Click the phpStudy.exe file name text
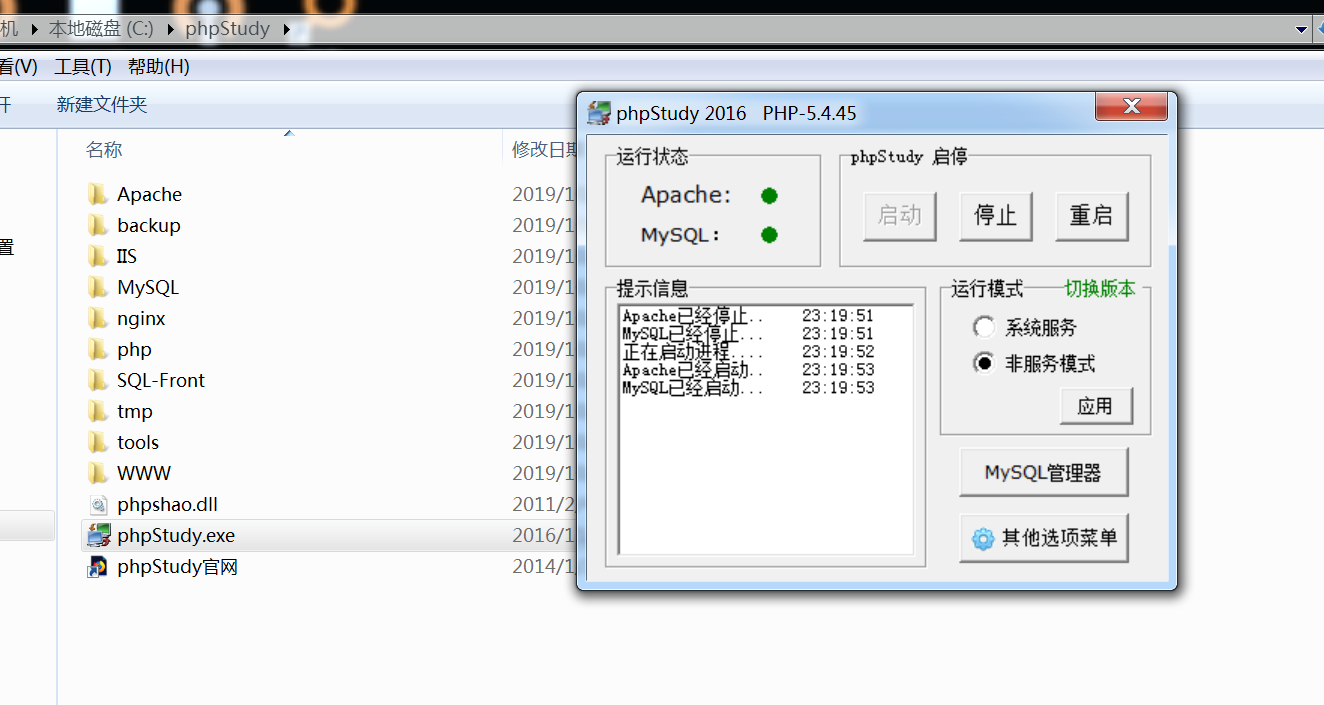This screenshot has width=1324, height=705. click(x=176, y=535)
